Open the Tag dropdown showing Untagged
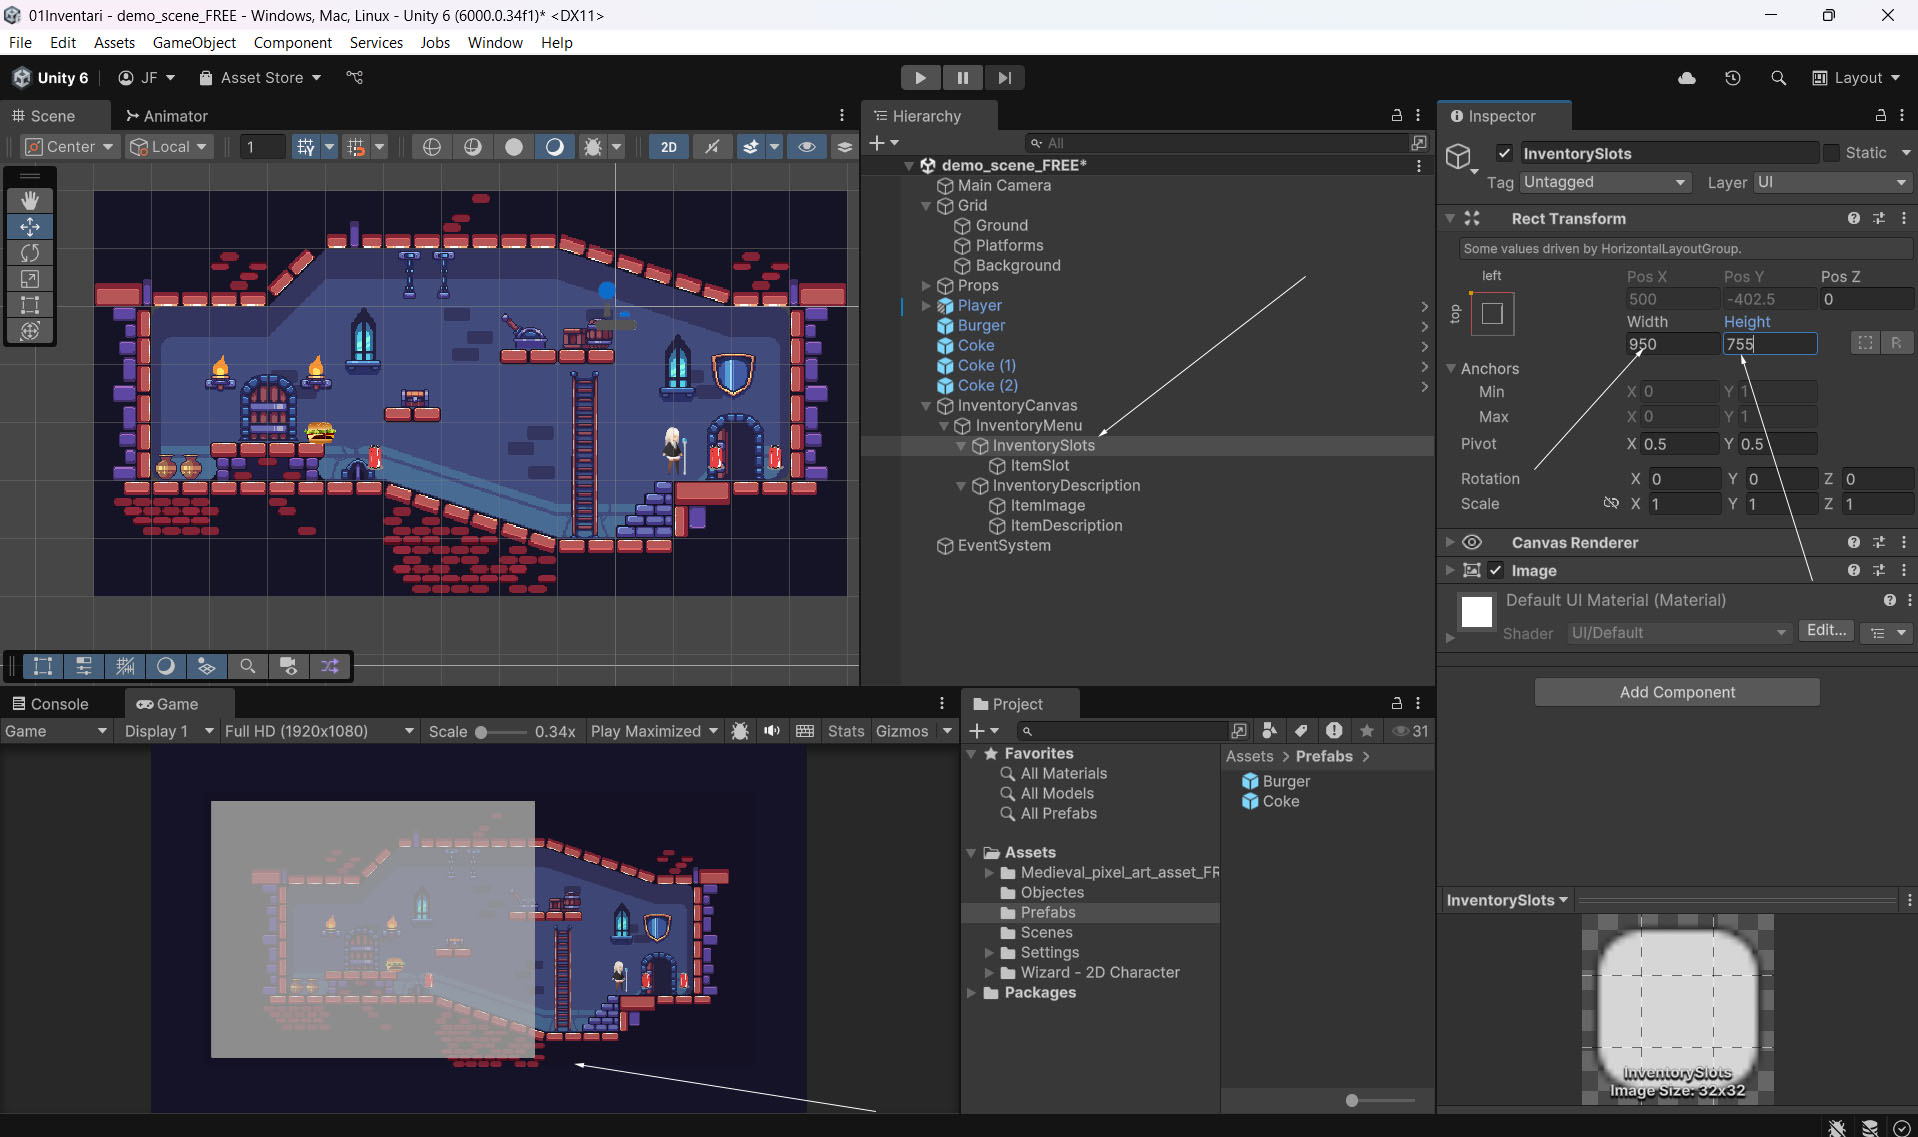 coord(1604,182)
